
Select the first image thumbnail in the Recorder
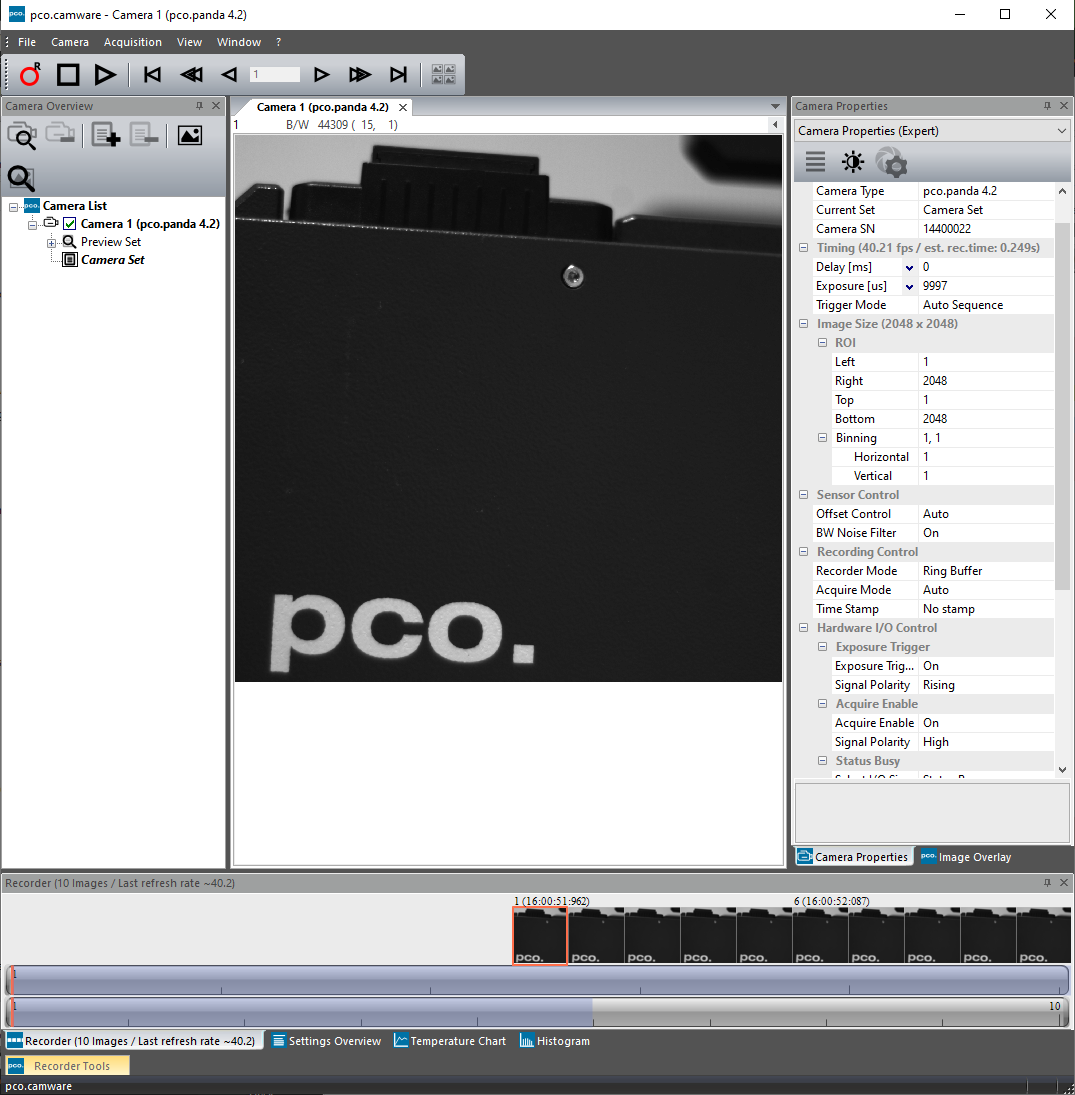(539, 934)
